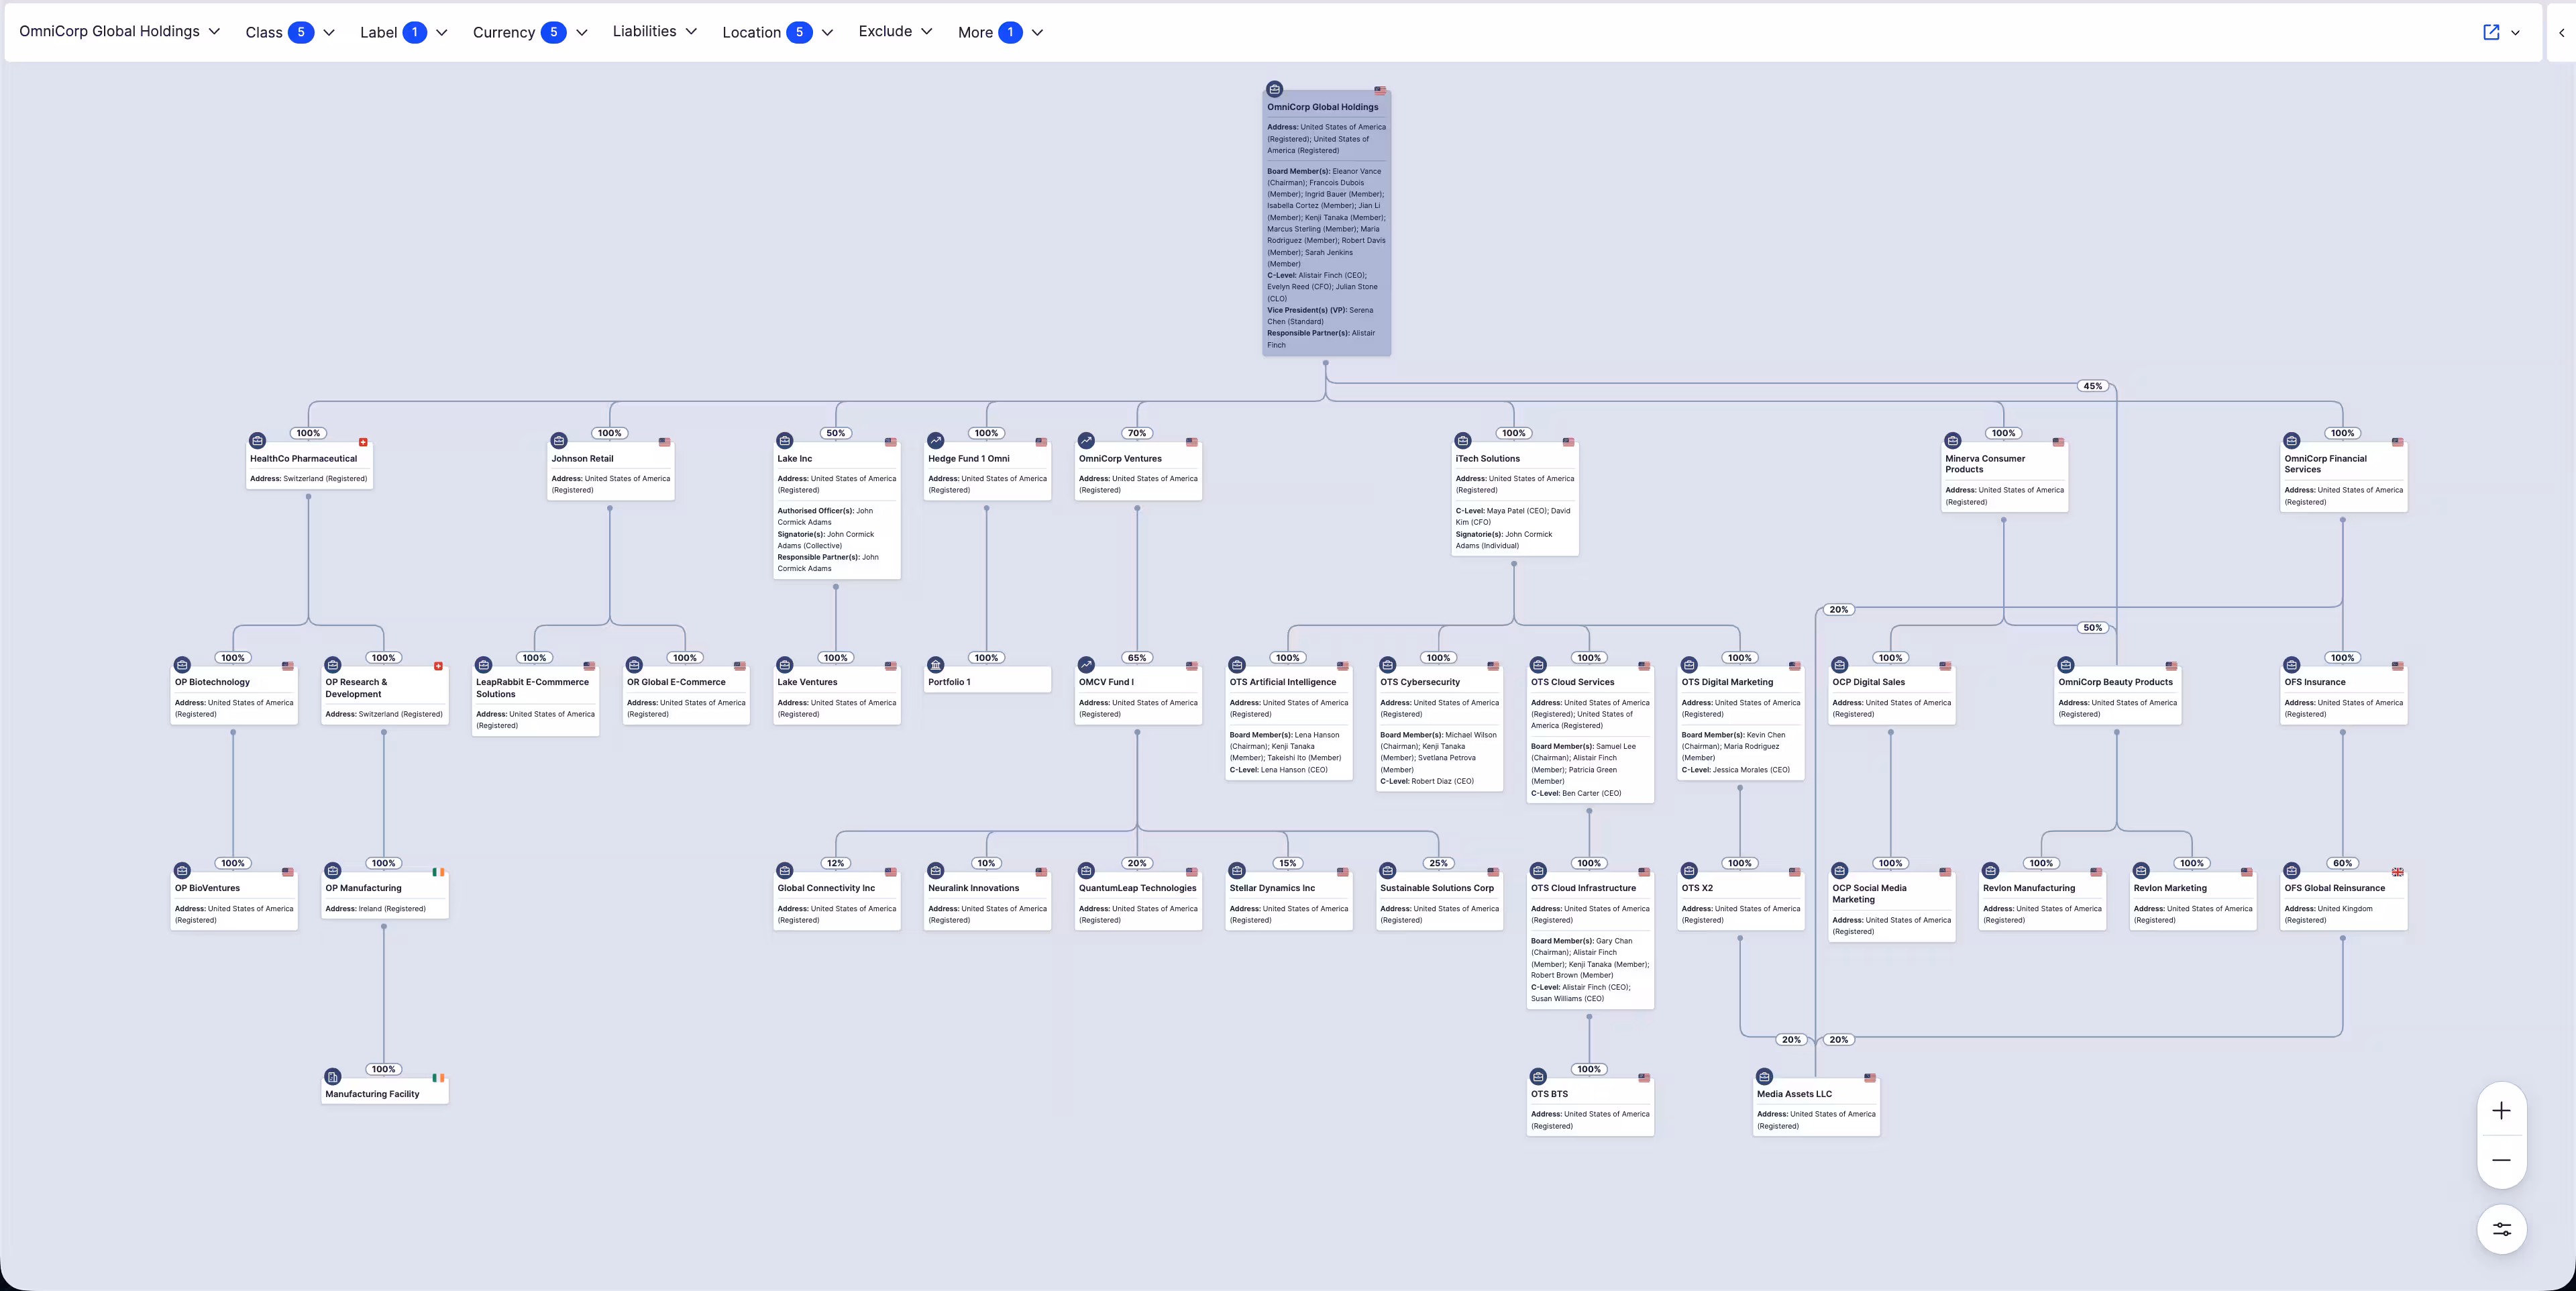This screenshot has height=1291, width=2576.
Task: Click the 45% ownership label
Action: point(2092,386)
